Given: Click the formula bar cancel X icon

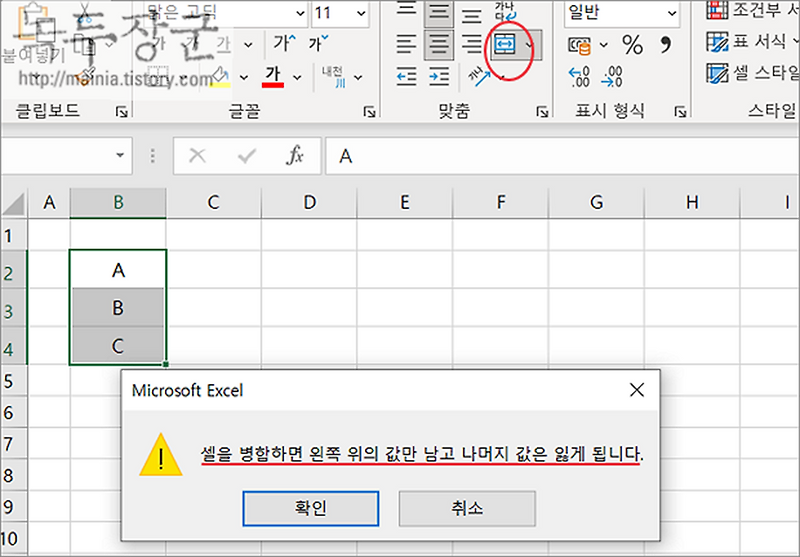Looking at the screenshot, I should pos(197,156).
